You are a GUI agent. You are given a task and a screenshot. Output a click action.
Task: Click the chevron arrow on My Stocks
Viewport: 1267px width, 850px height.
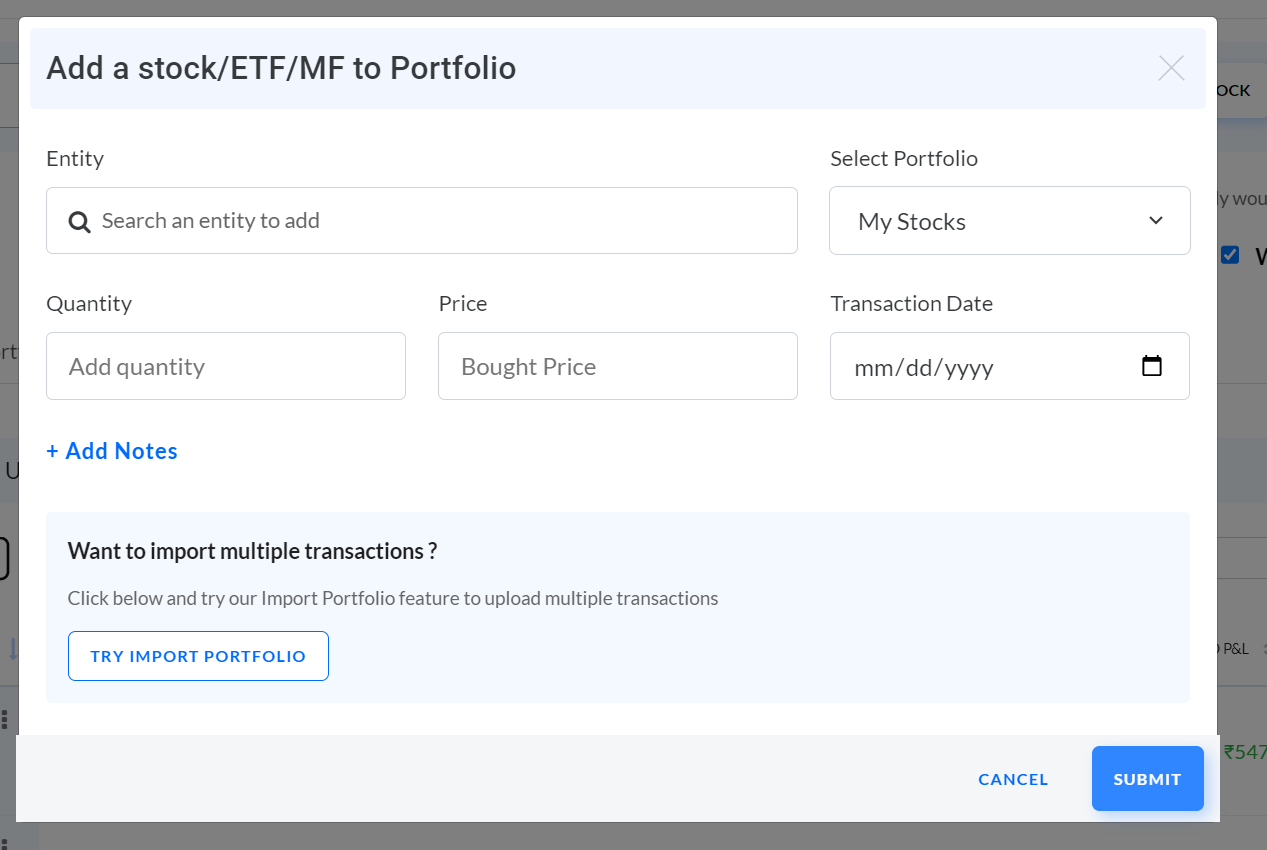(x=1156, y=220)
